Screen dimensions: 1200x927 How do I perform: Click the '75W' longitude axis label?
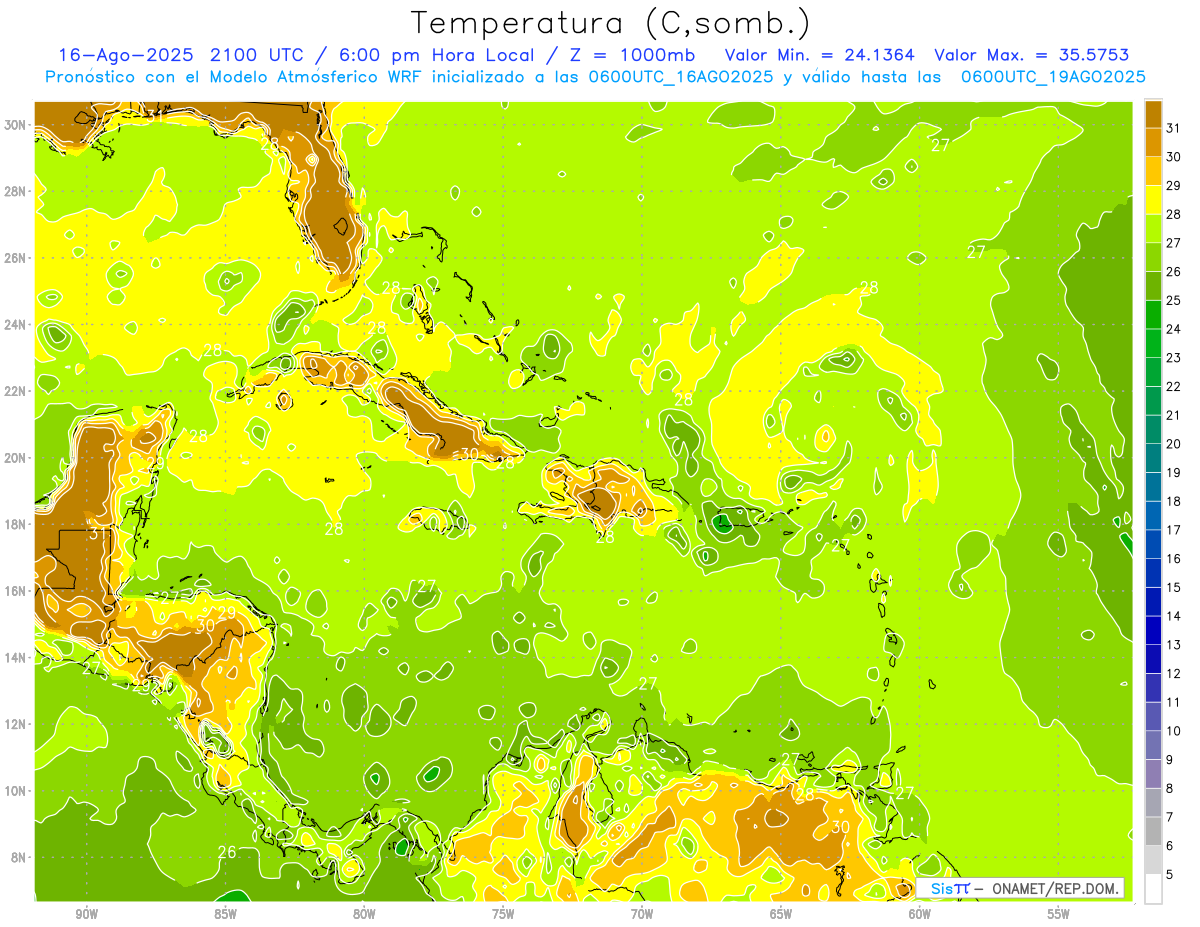click(x=503, y=913)
